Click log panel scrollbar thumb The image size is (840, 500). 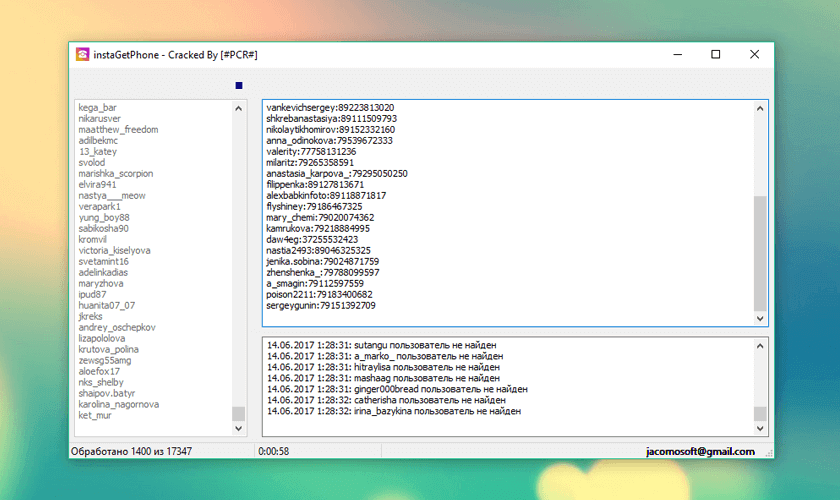pyautogui.click(x=760, y=414)
